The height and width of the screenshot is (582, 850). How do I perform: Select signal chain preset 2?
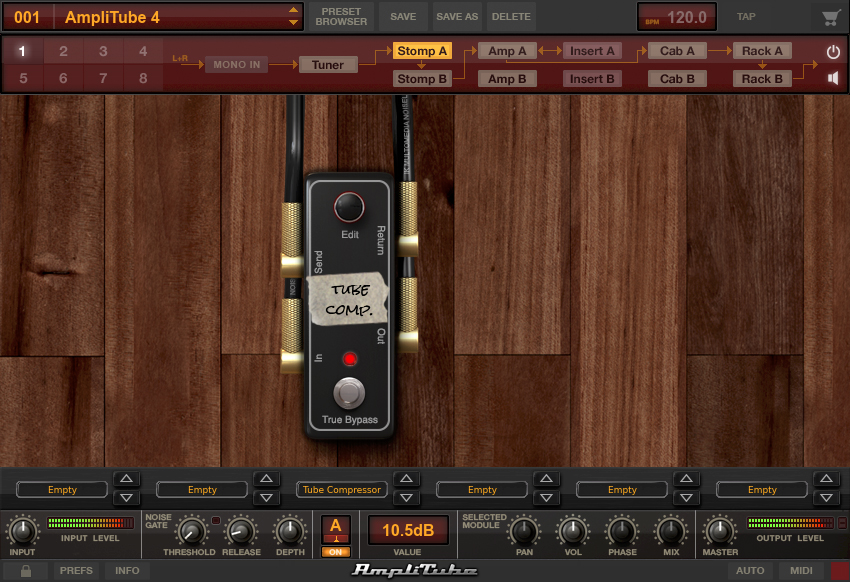point(63,51)
